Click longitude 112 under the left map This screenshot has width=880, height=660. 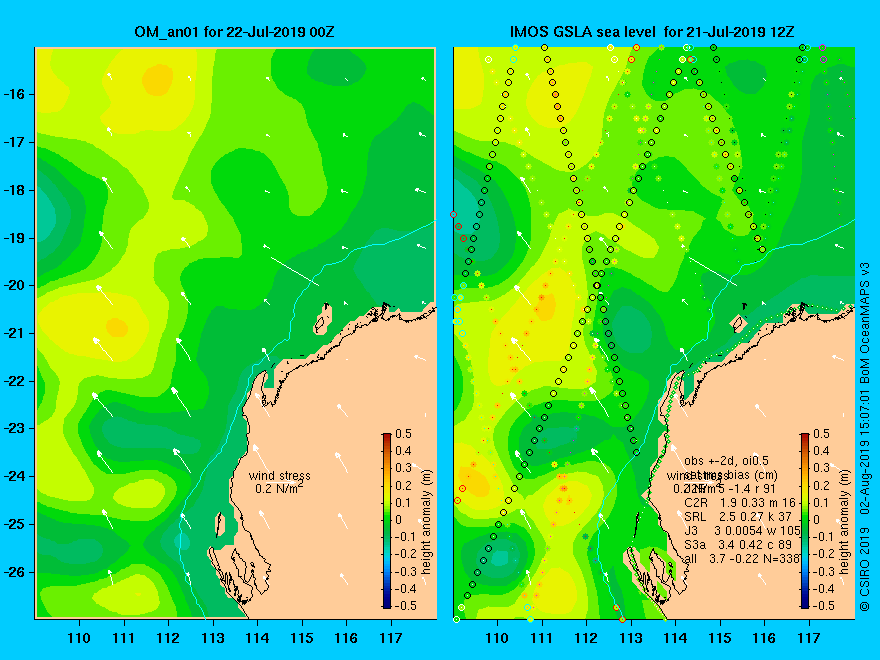point(168,638)
